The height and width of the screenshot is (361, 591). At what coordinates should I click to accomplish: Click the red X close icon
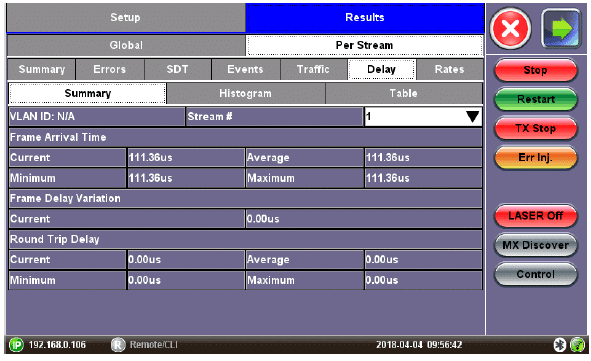point(510,29)
